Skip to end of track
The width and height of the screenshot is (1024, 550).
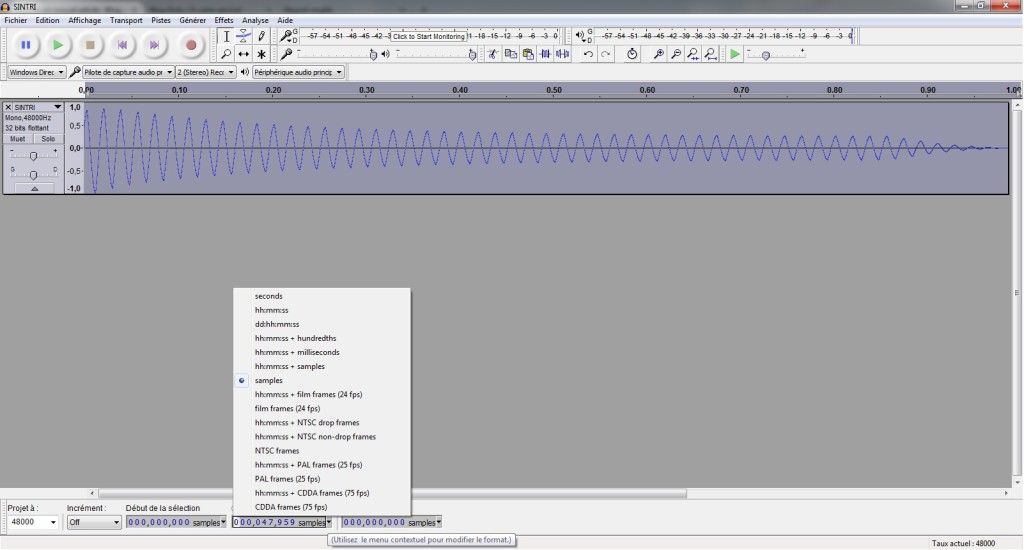click(154, 45)
